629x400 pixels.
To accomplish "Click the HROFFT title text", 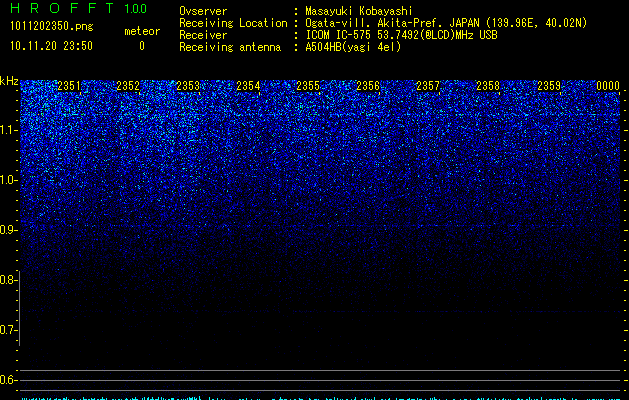I will [62, 8].
